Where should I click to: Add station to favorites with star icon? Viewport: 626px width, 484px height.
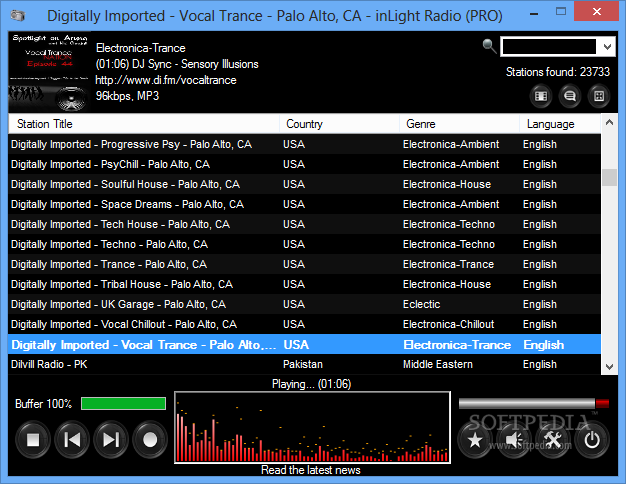point(475,440)
